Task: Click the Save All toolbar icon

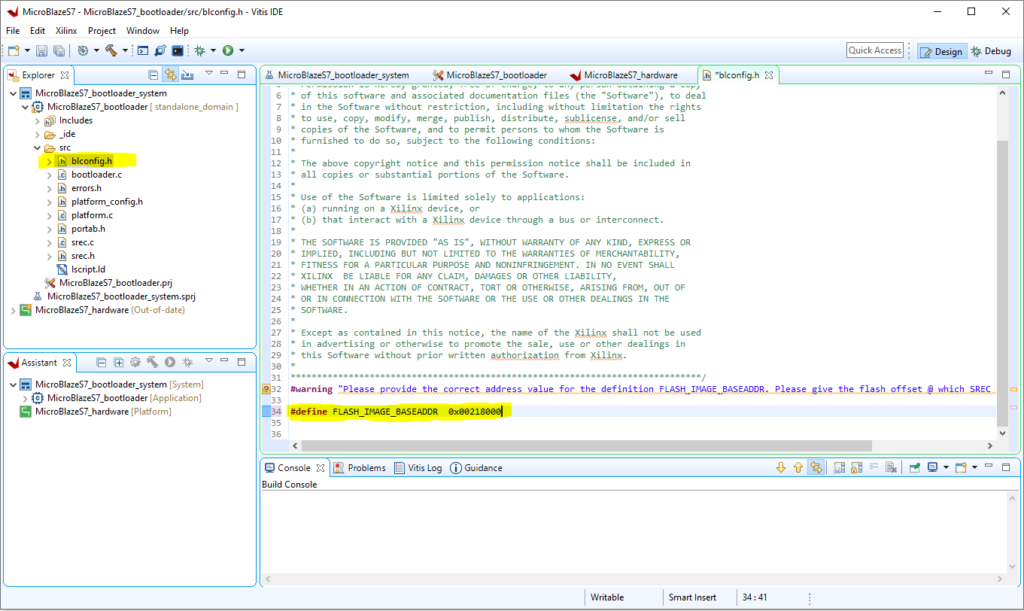Action: [59, 50]
